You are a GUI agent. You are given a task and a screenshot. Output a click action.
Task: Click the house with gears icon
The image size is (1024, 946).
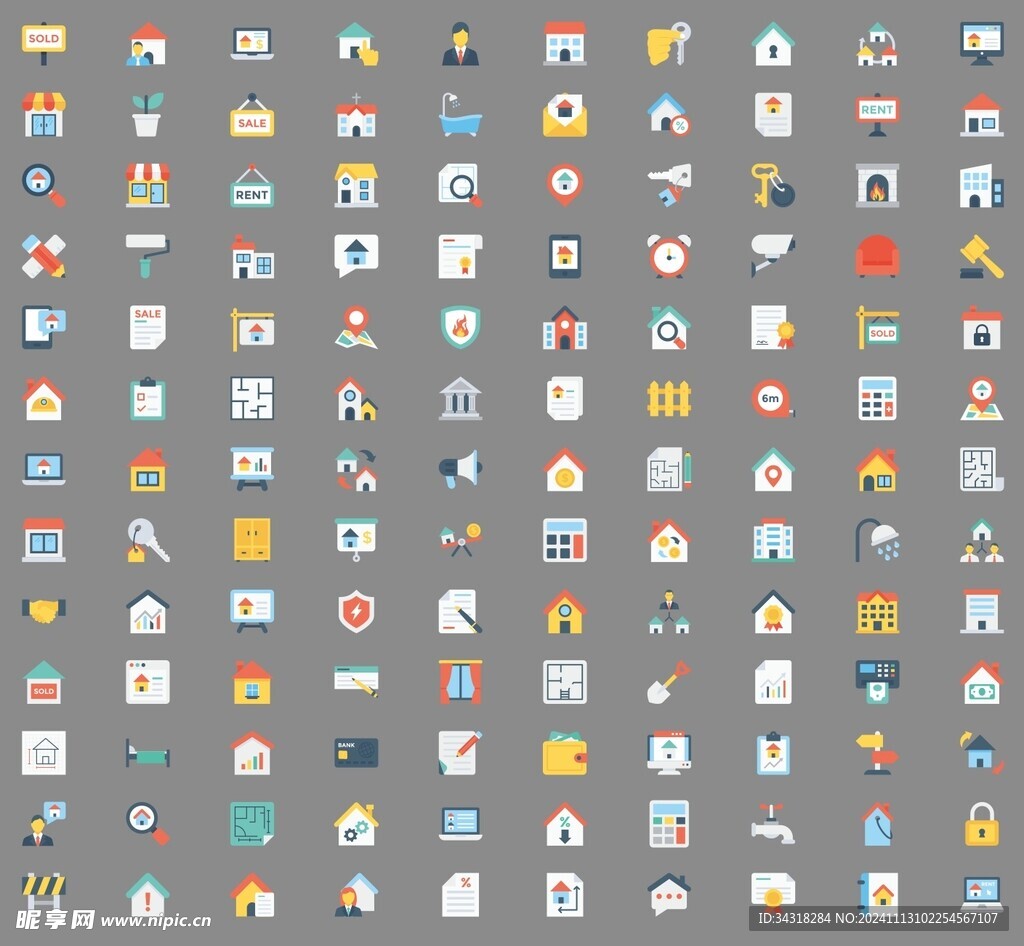point(356,824)
